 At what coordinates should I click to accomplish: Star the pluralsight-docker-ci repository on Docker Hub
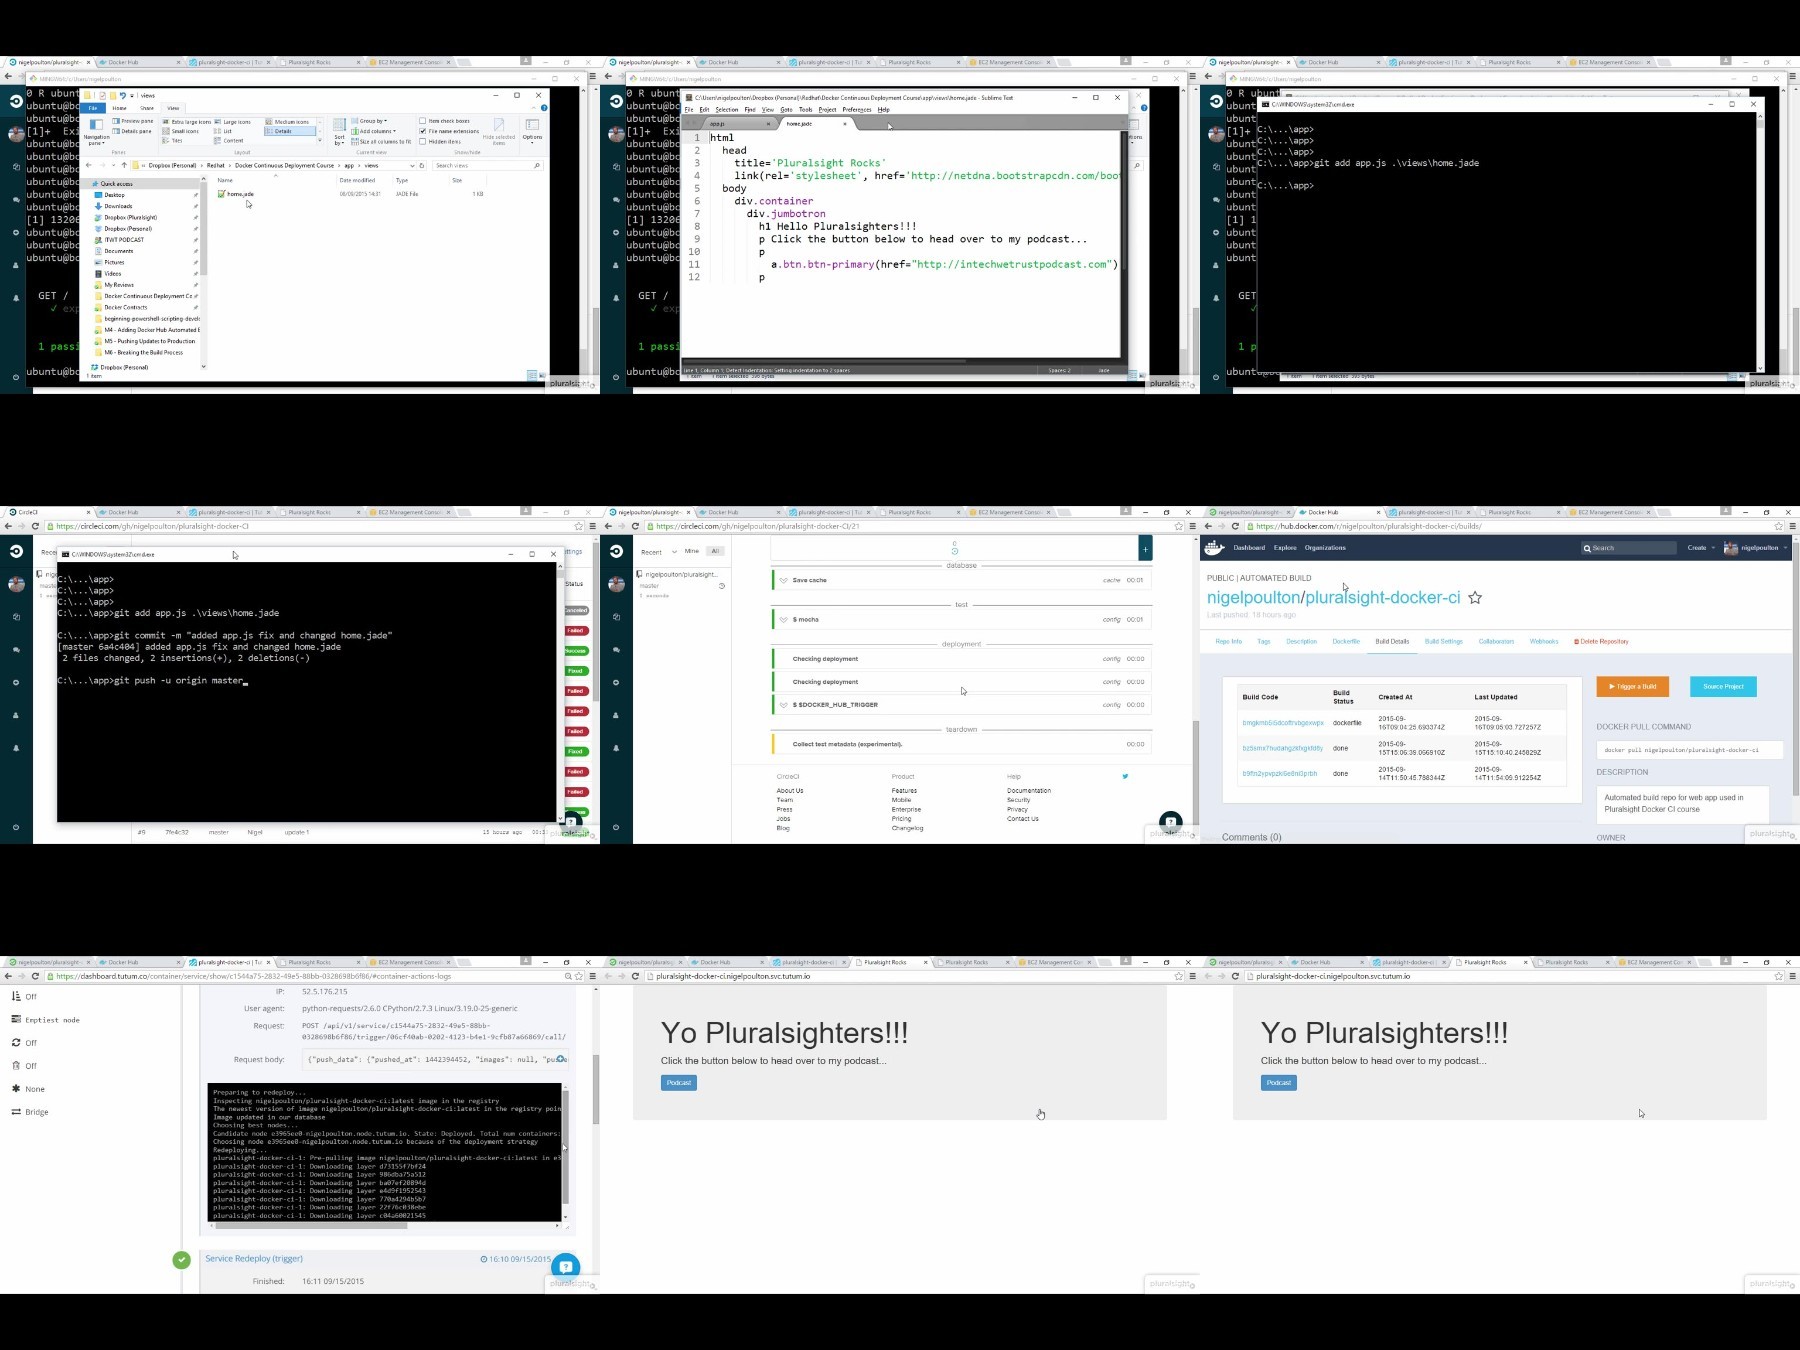tap(1475, 598)
